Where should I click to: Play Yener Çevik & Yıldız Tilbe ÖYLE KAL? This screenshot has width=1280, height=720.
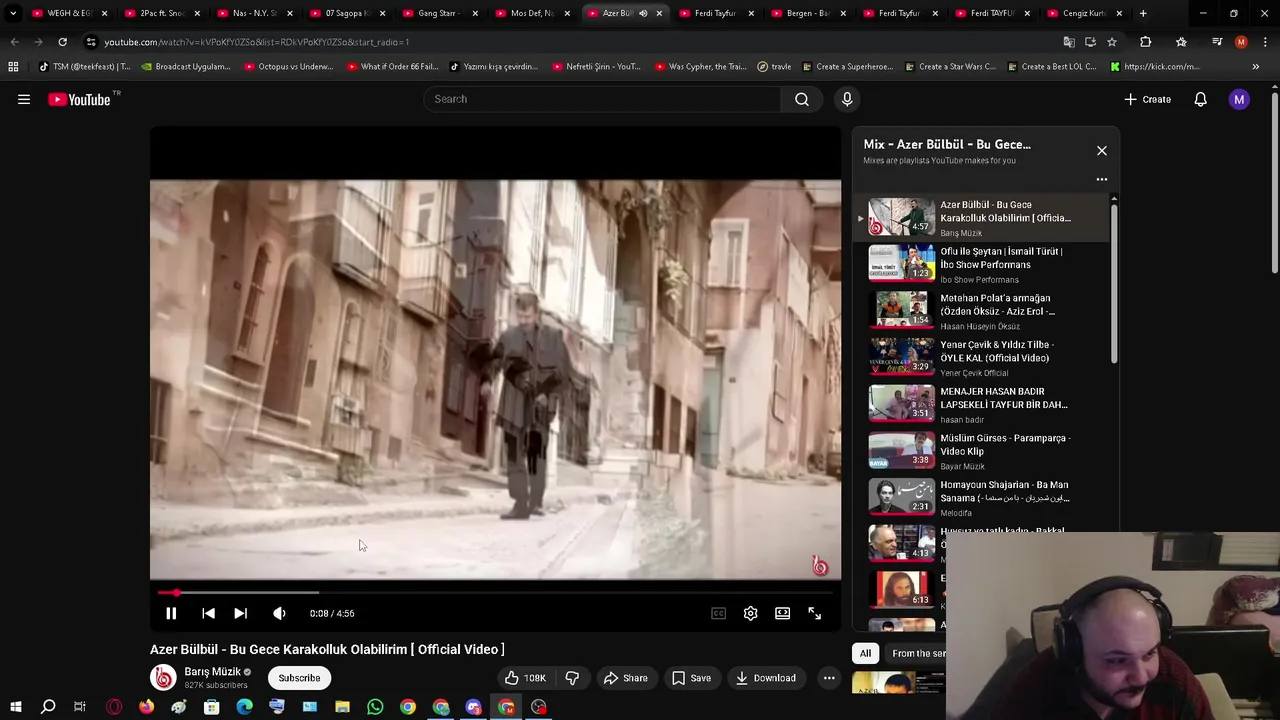(982, 358)
